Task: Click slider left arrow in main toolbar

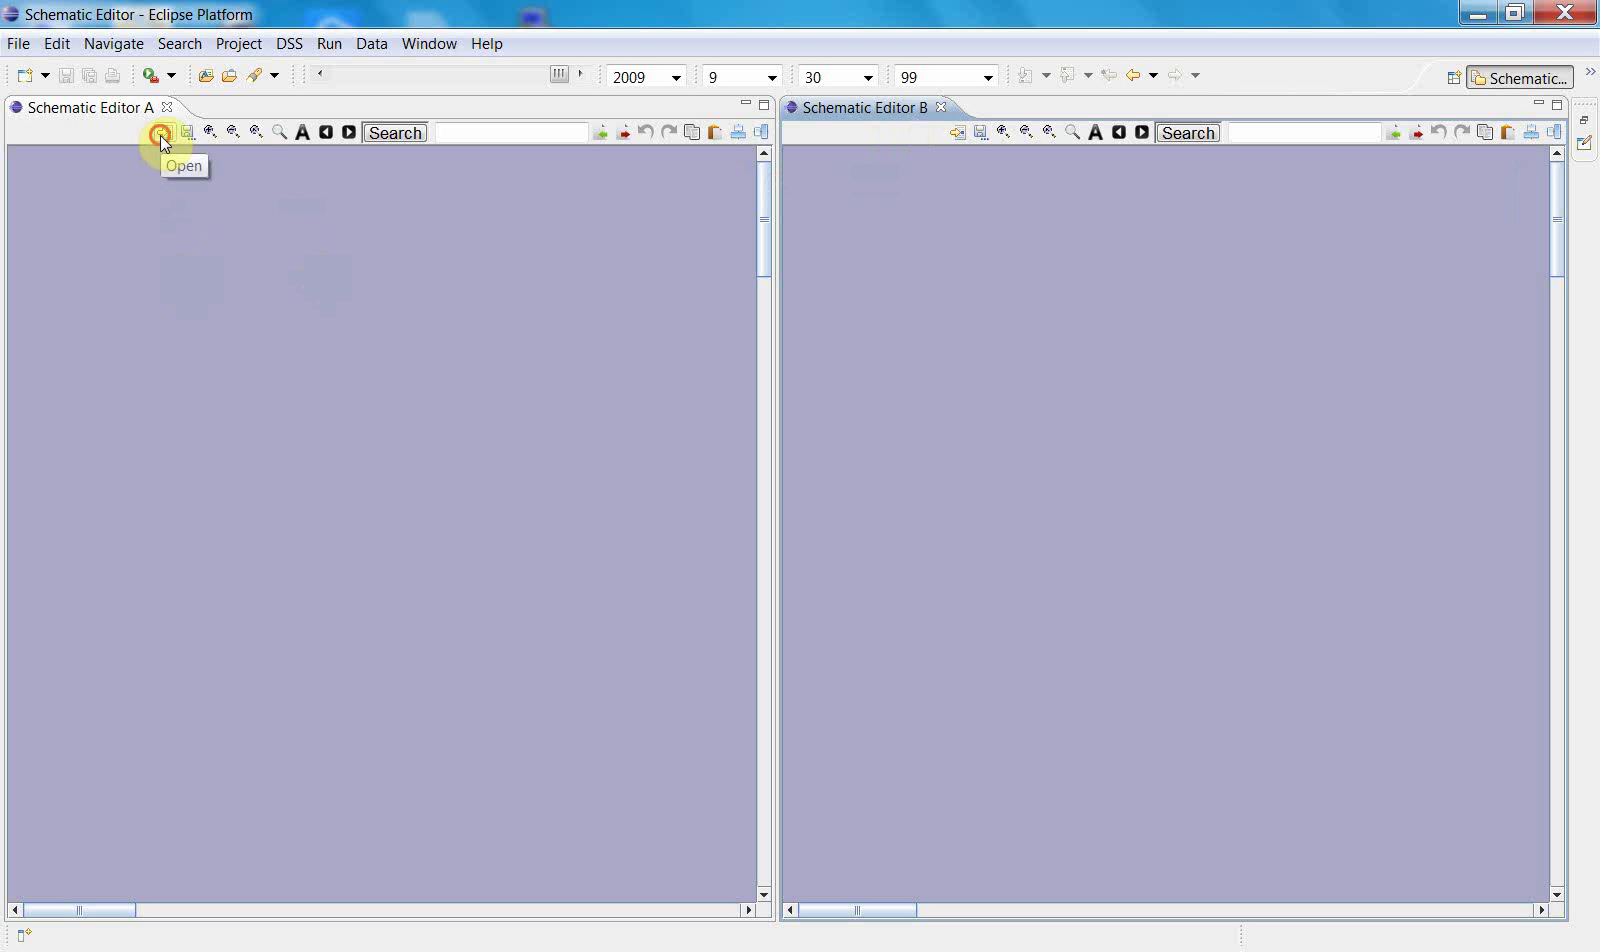Action: 320,74
